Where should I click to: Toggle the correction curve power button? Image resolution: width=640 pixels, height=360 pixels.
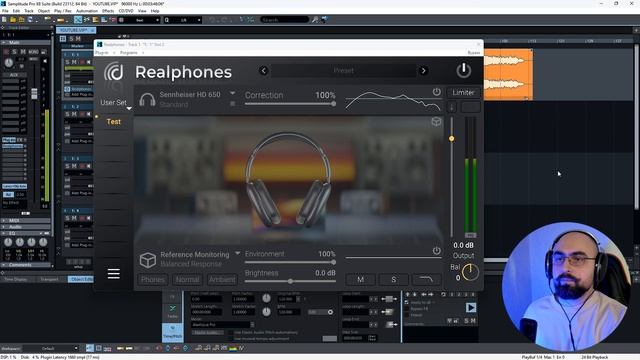(436, 92)
